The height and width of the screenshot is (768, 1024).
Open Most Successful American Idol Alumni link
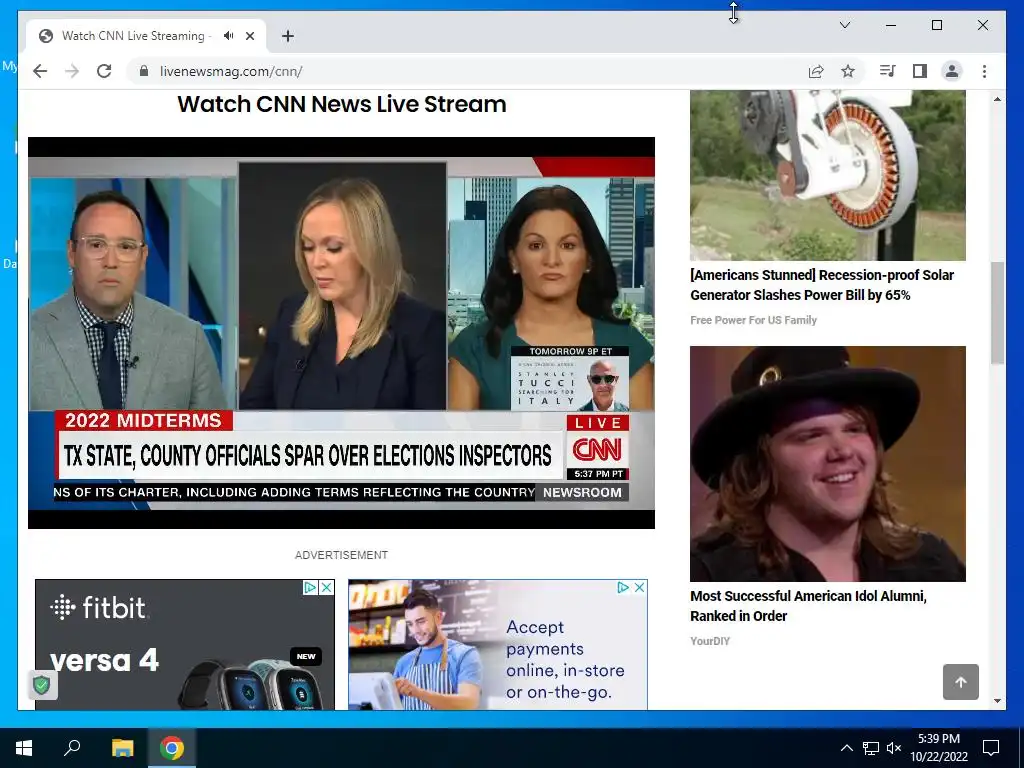[808, 606]
